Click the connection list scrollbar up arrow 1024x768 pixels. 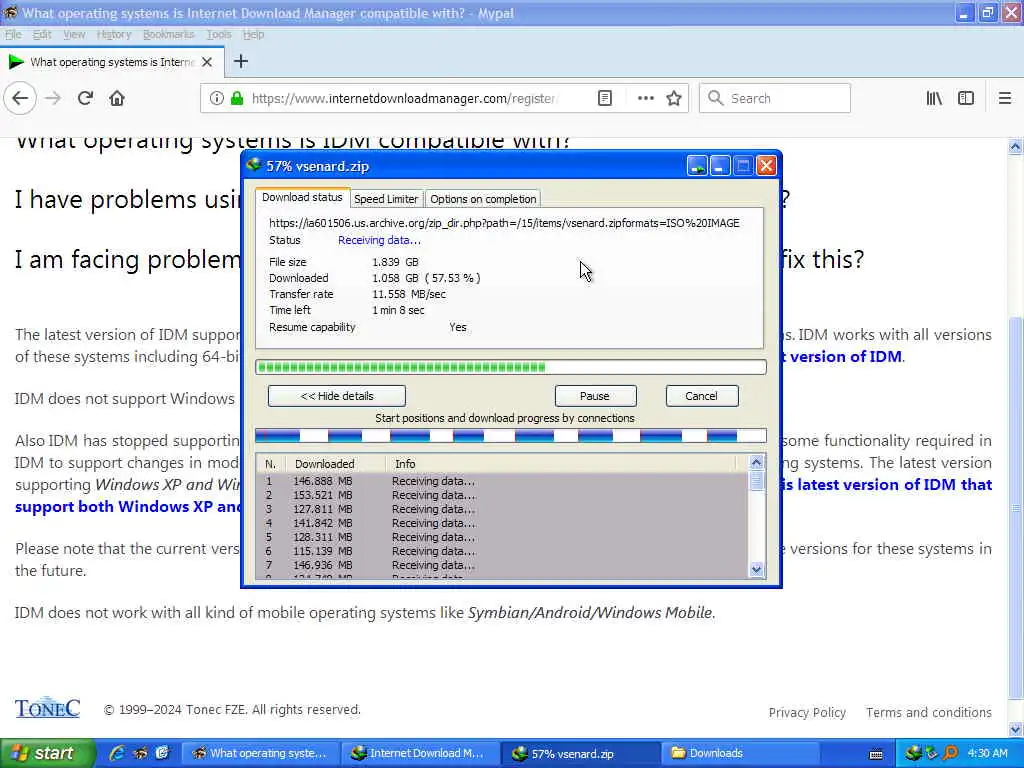(756, 462)
